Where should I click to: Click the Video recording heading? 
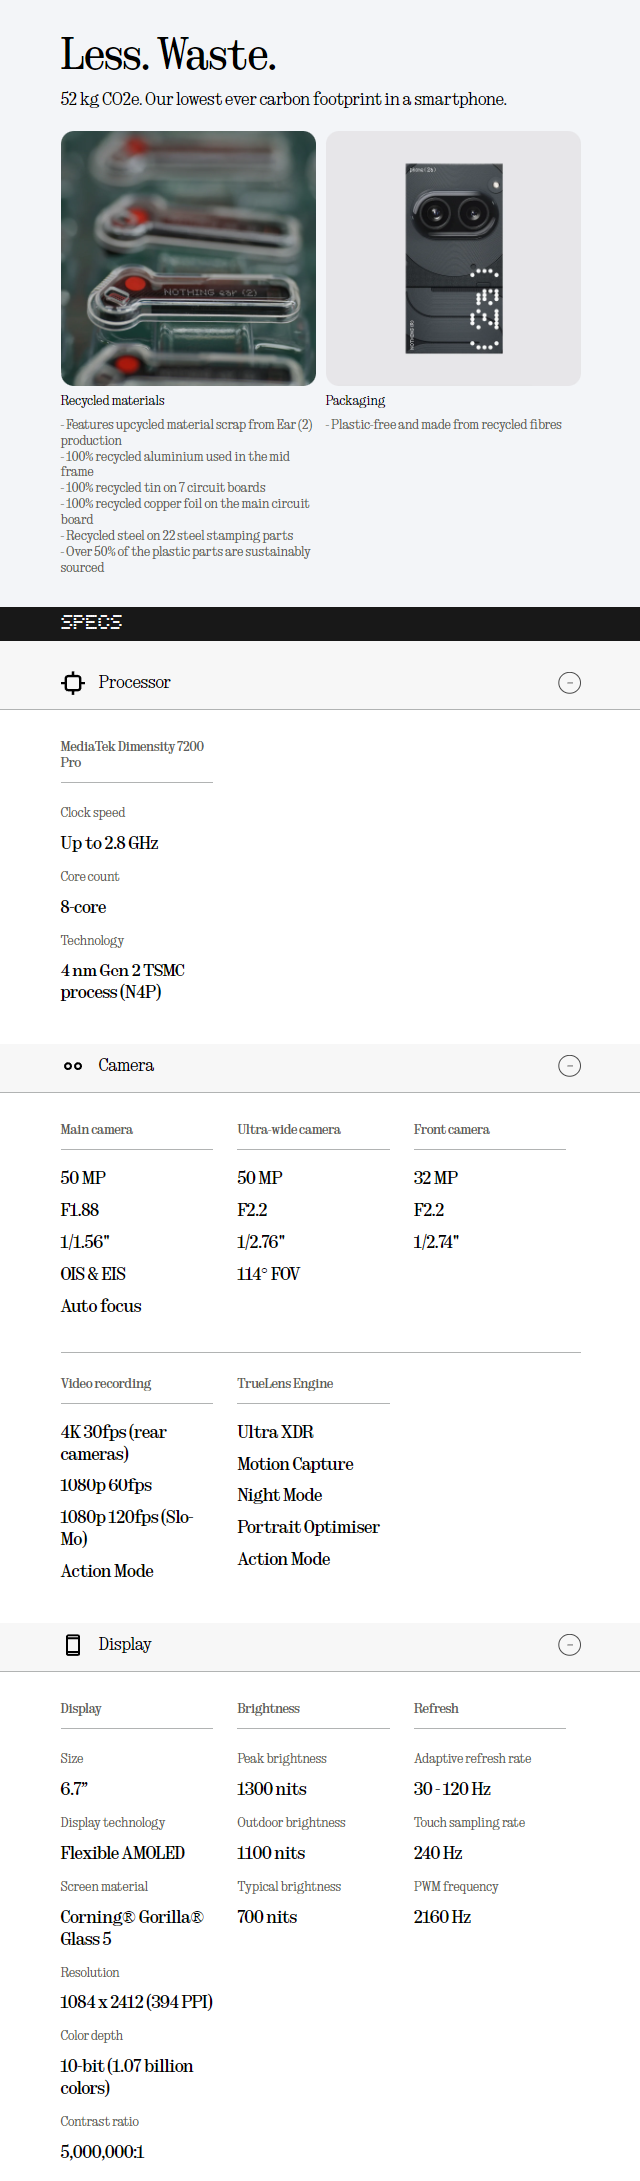(105, 1384)
